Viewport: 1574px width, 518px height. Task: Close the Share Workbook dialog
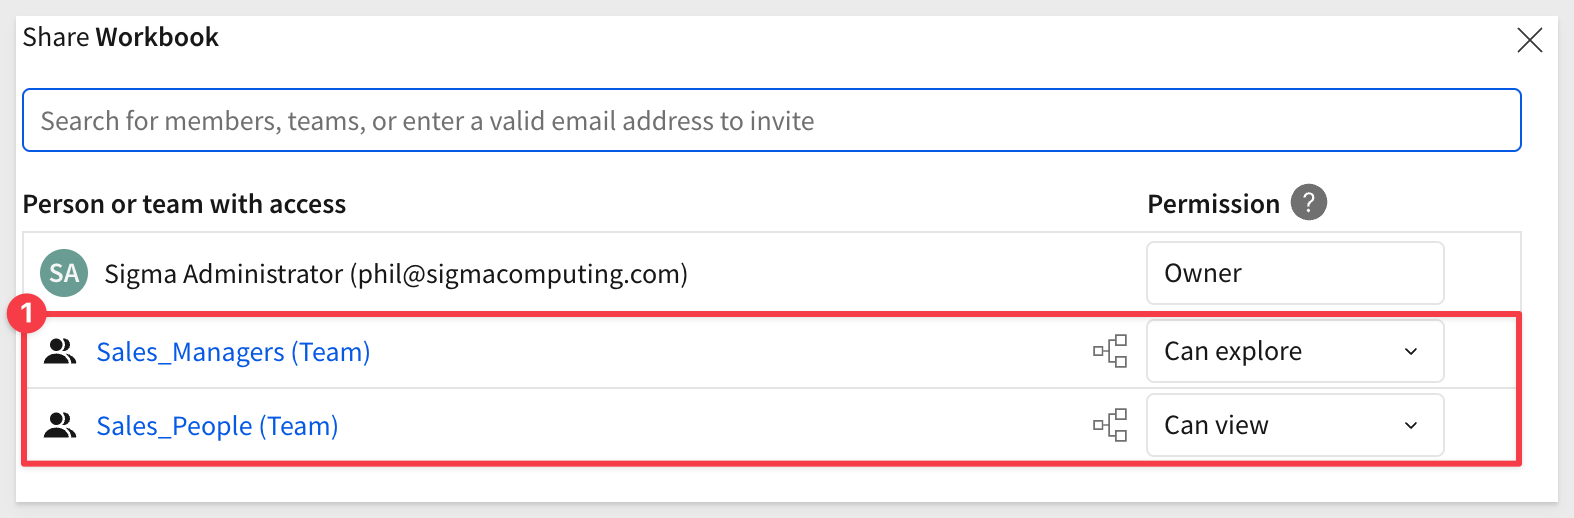tap(1530, 40)
